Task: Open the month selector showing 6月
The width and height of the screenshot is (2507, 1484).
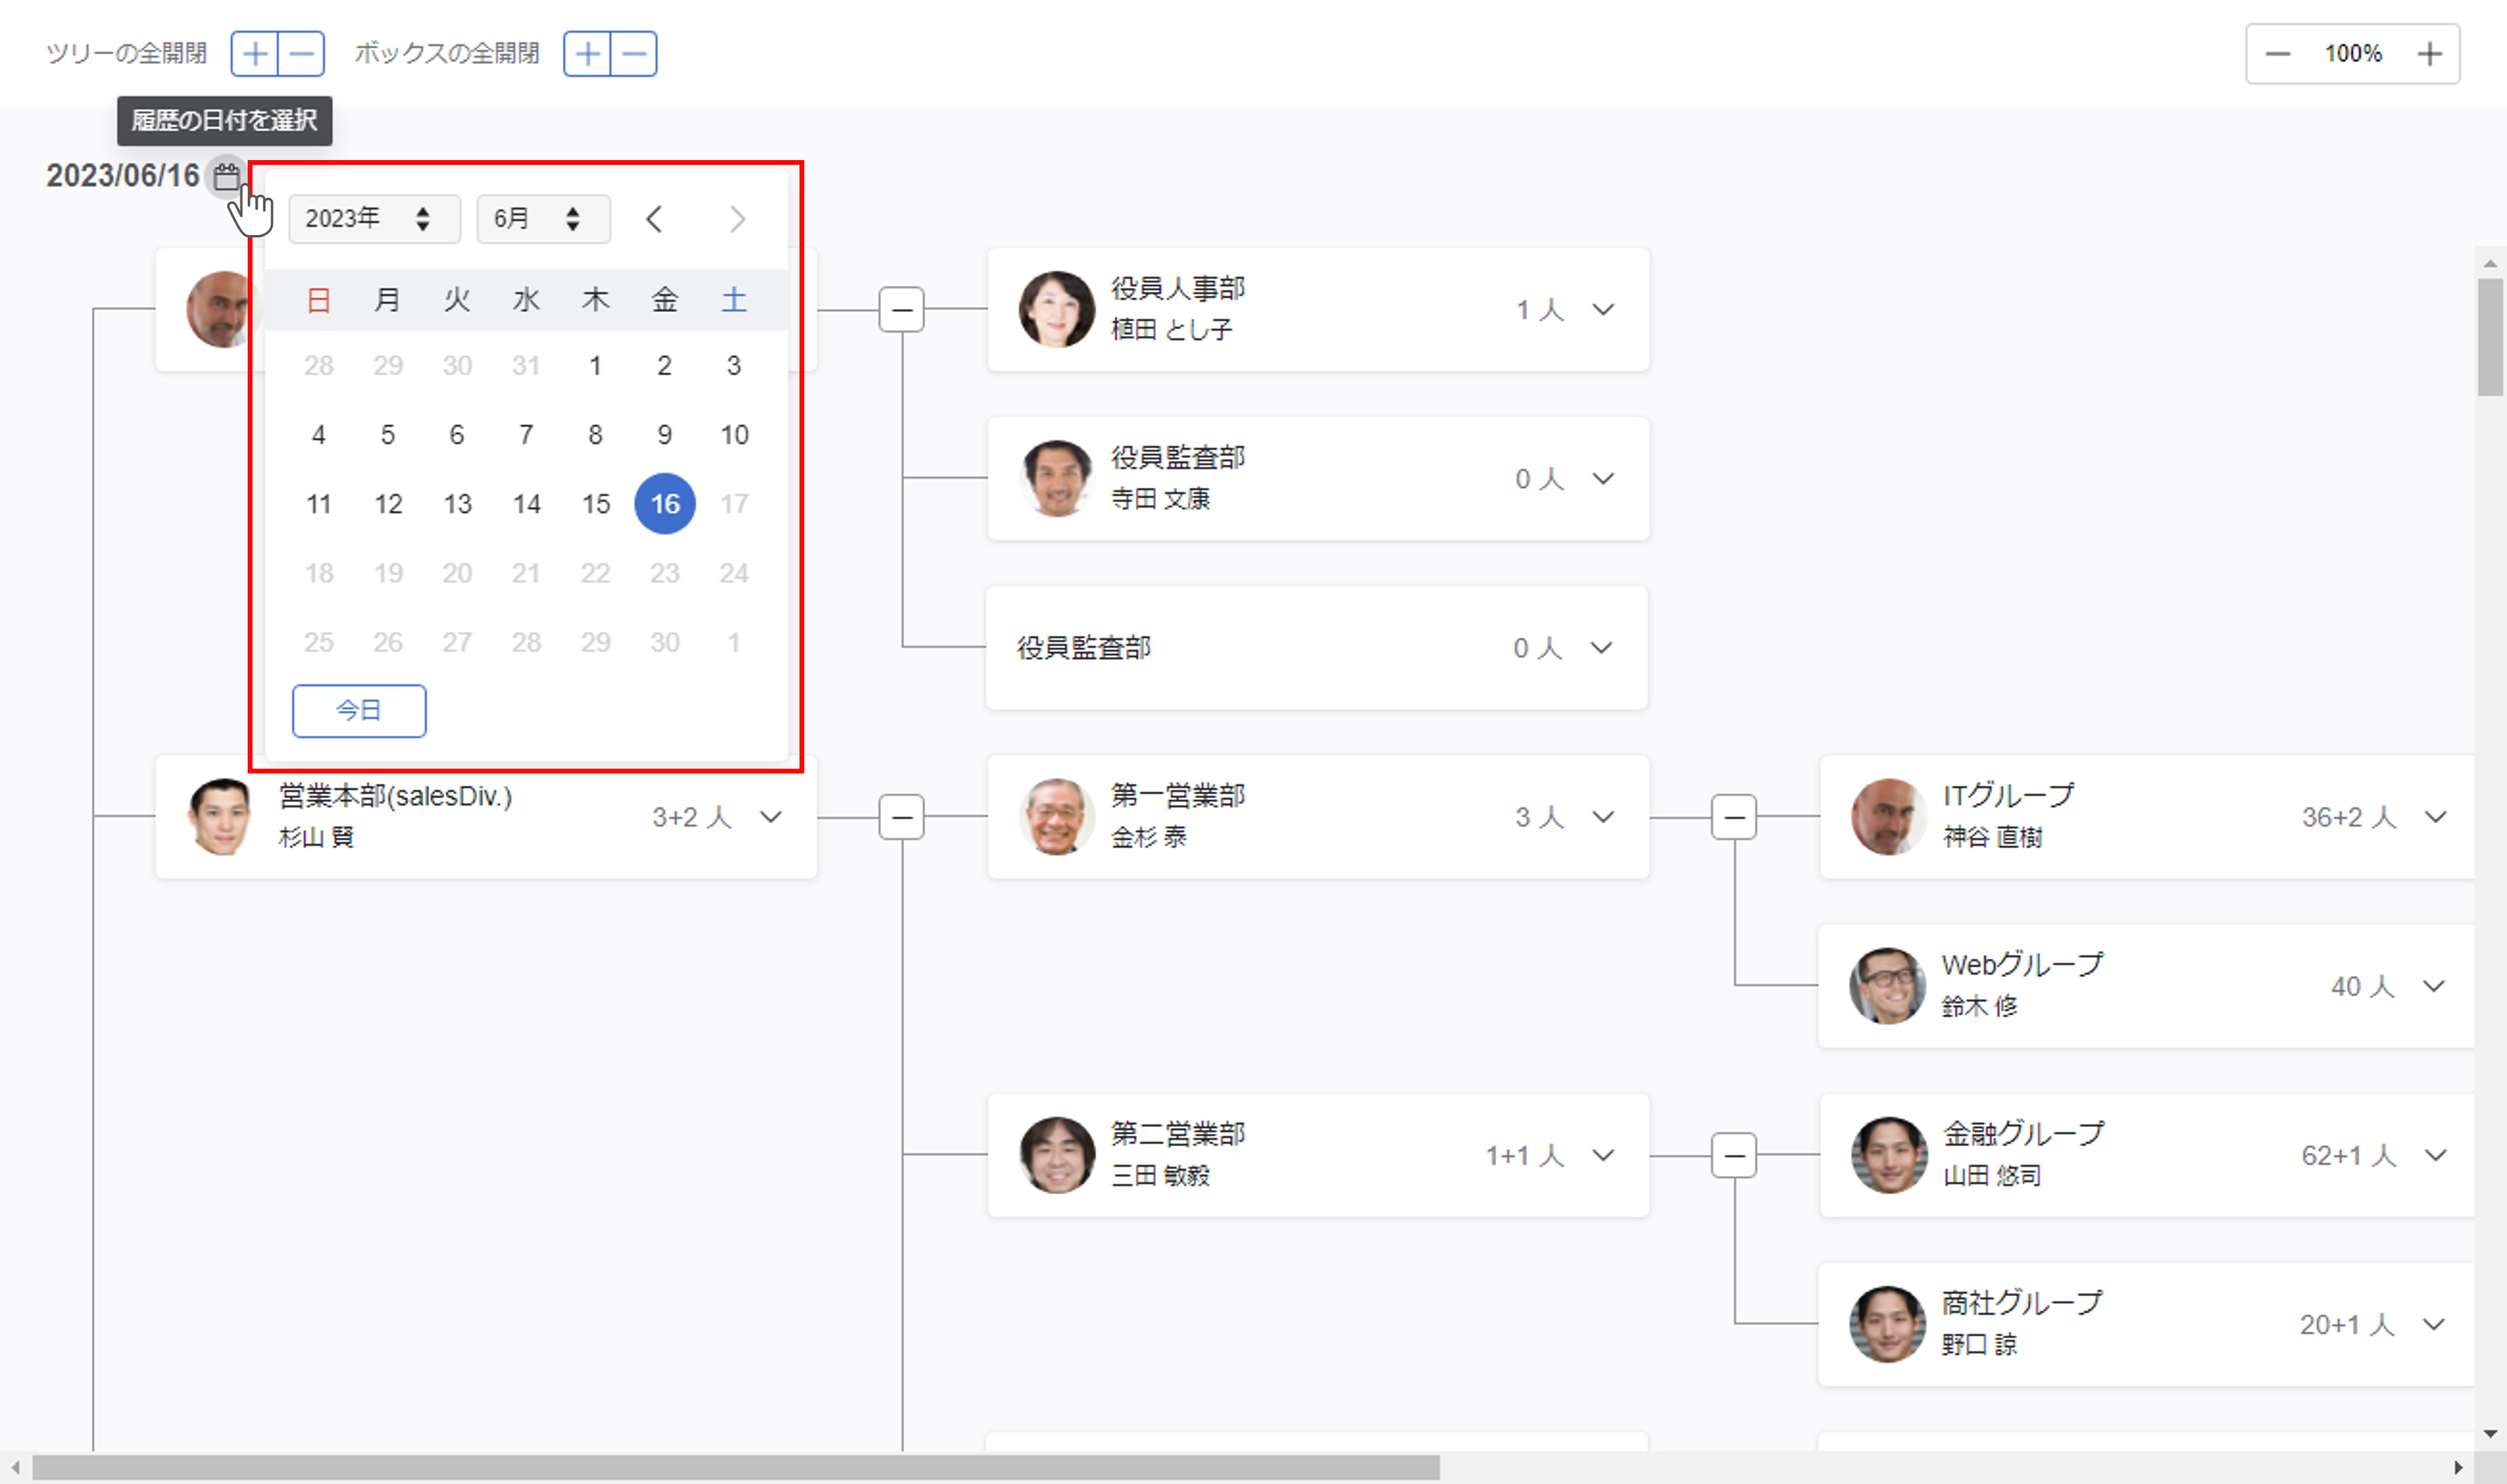Action: tap(543, 219)
